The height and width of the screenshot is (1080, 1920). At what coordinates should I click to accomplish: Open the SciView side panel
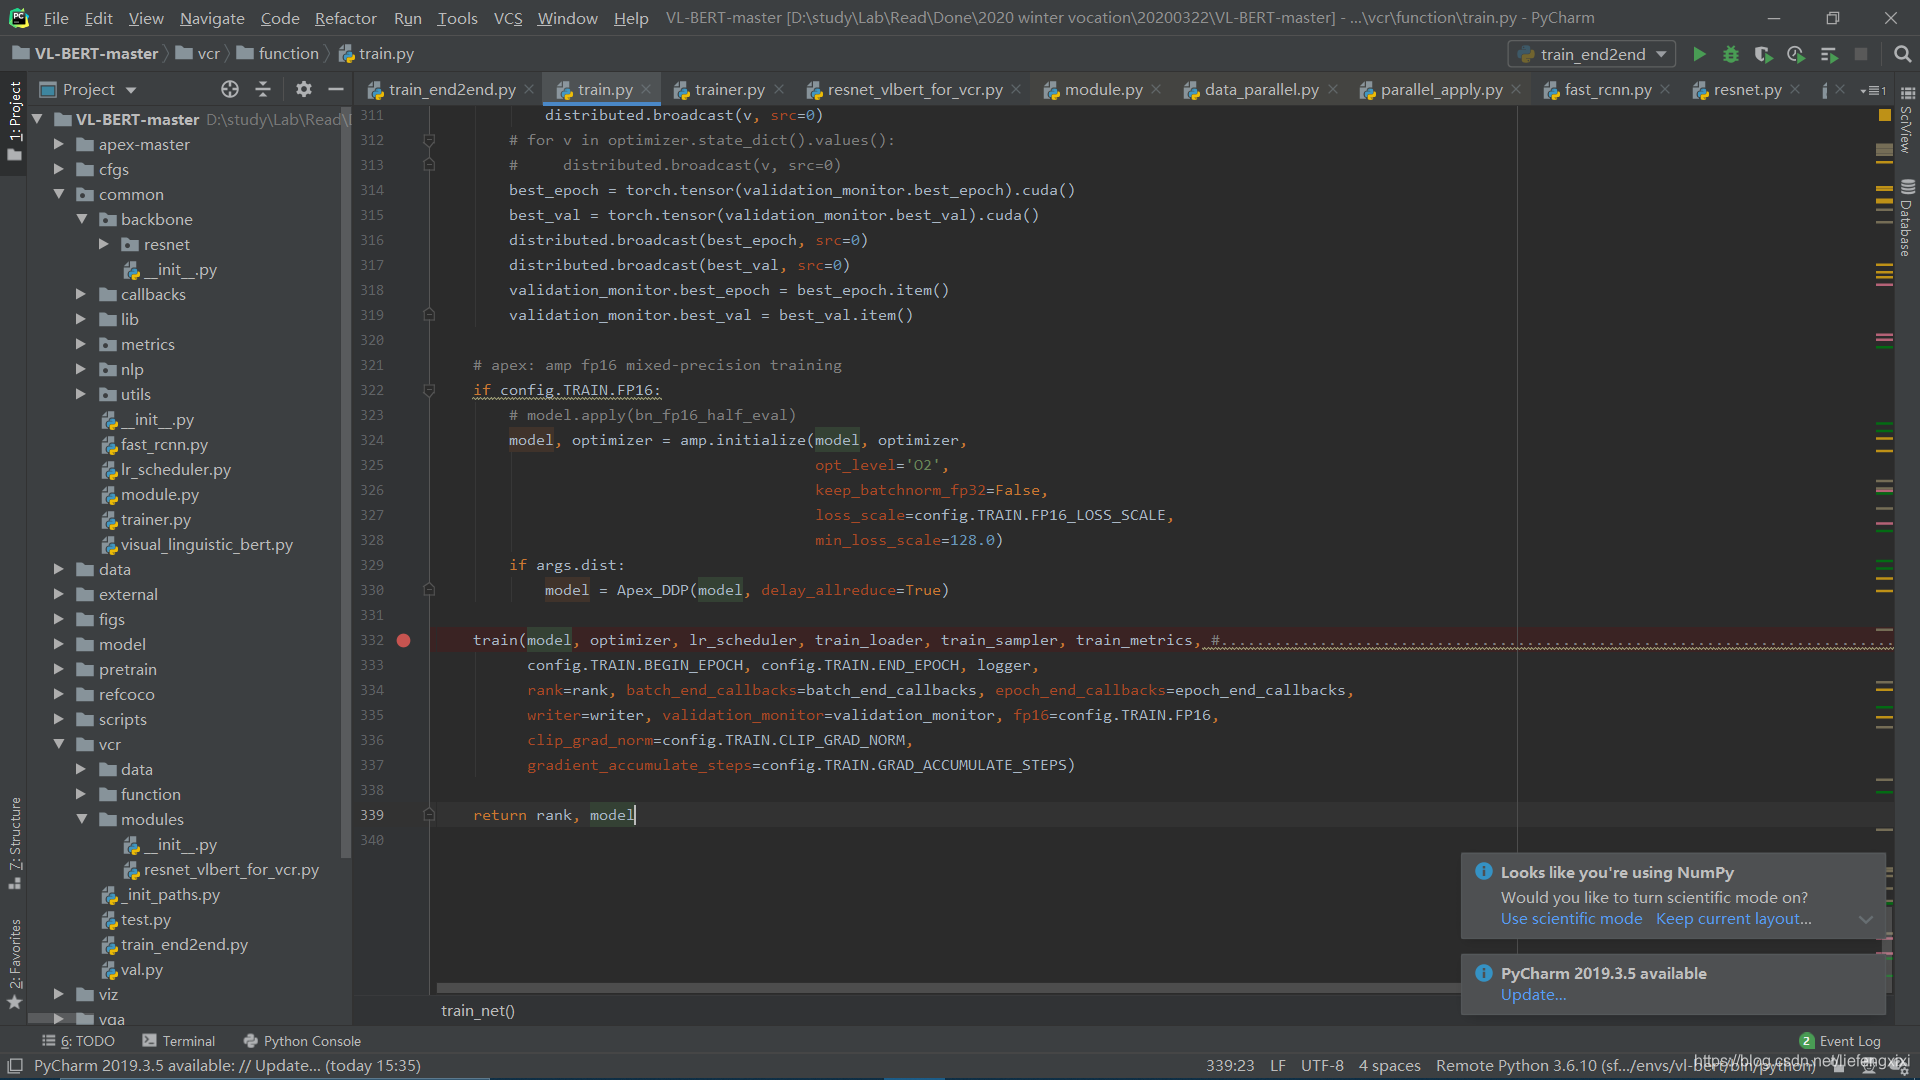point(1907,120)
